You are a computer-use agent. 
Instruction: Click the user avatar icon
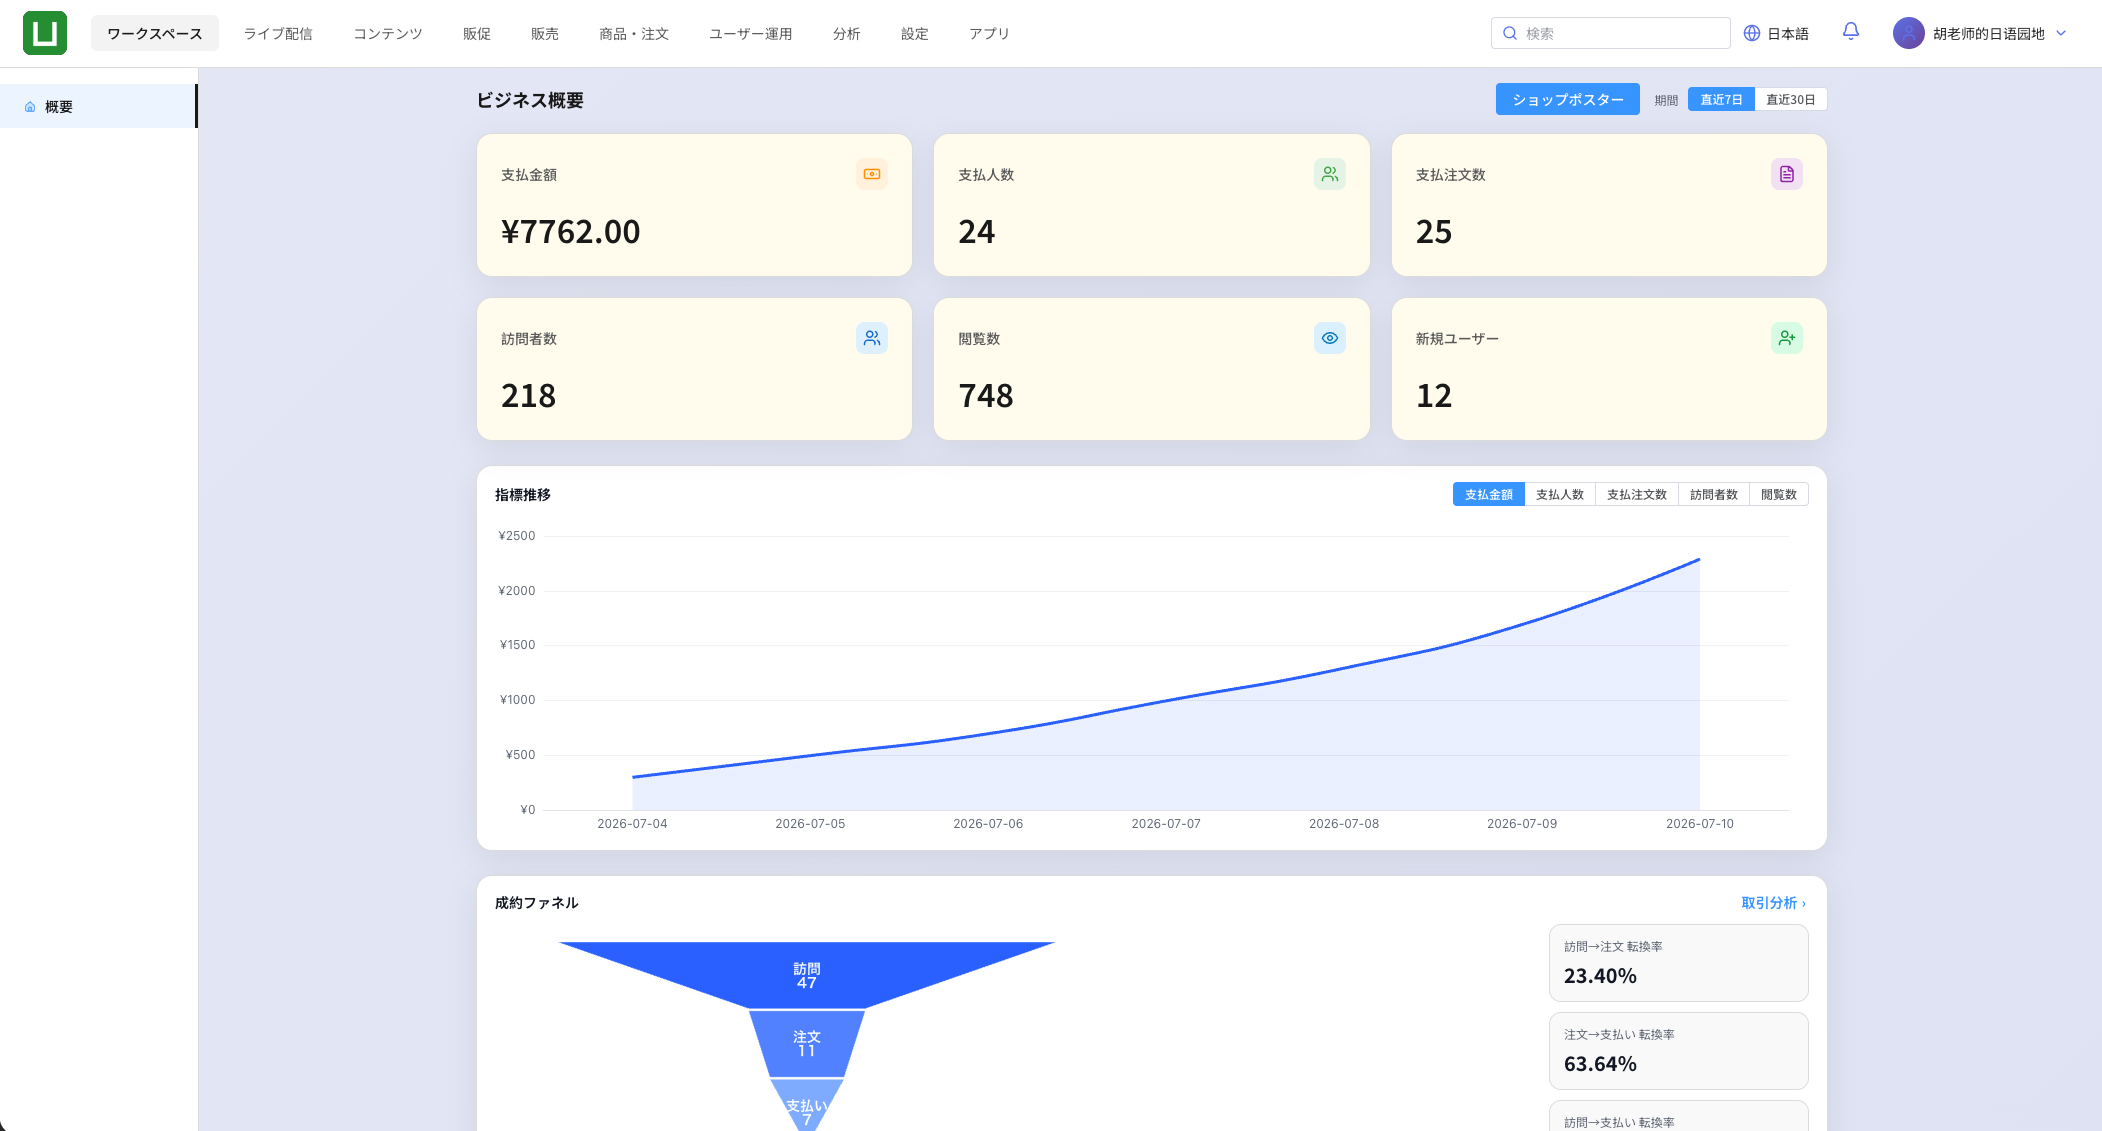point(1909,33)
